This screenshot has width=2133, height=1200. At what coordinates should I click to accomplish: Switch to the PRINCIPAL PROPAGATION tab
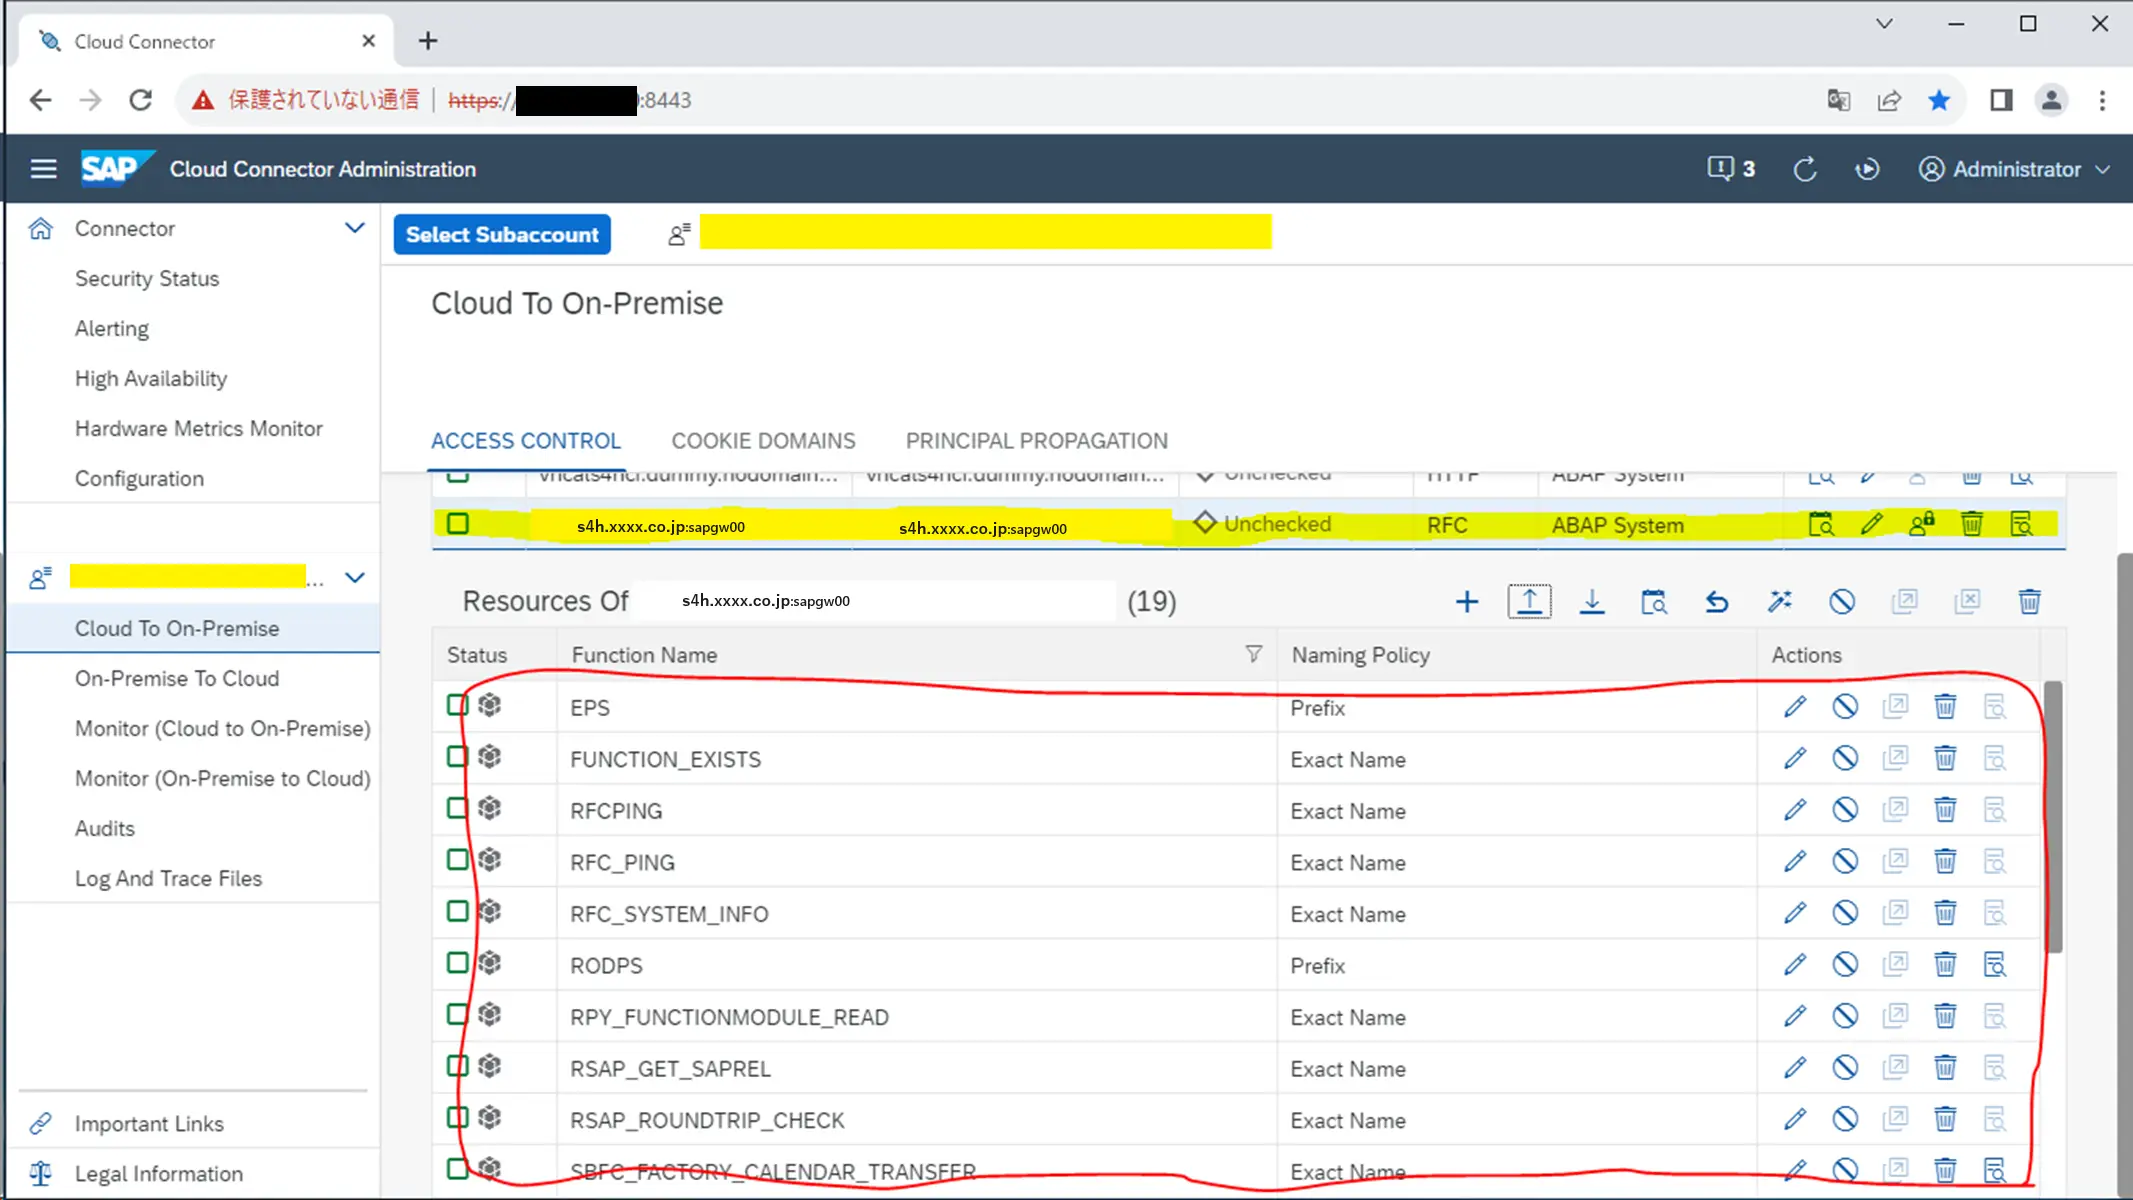click(1036, 441)
